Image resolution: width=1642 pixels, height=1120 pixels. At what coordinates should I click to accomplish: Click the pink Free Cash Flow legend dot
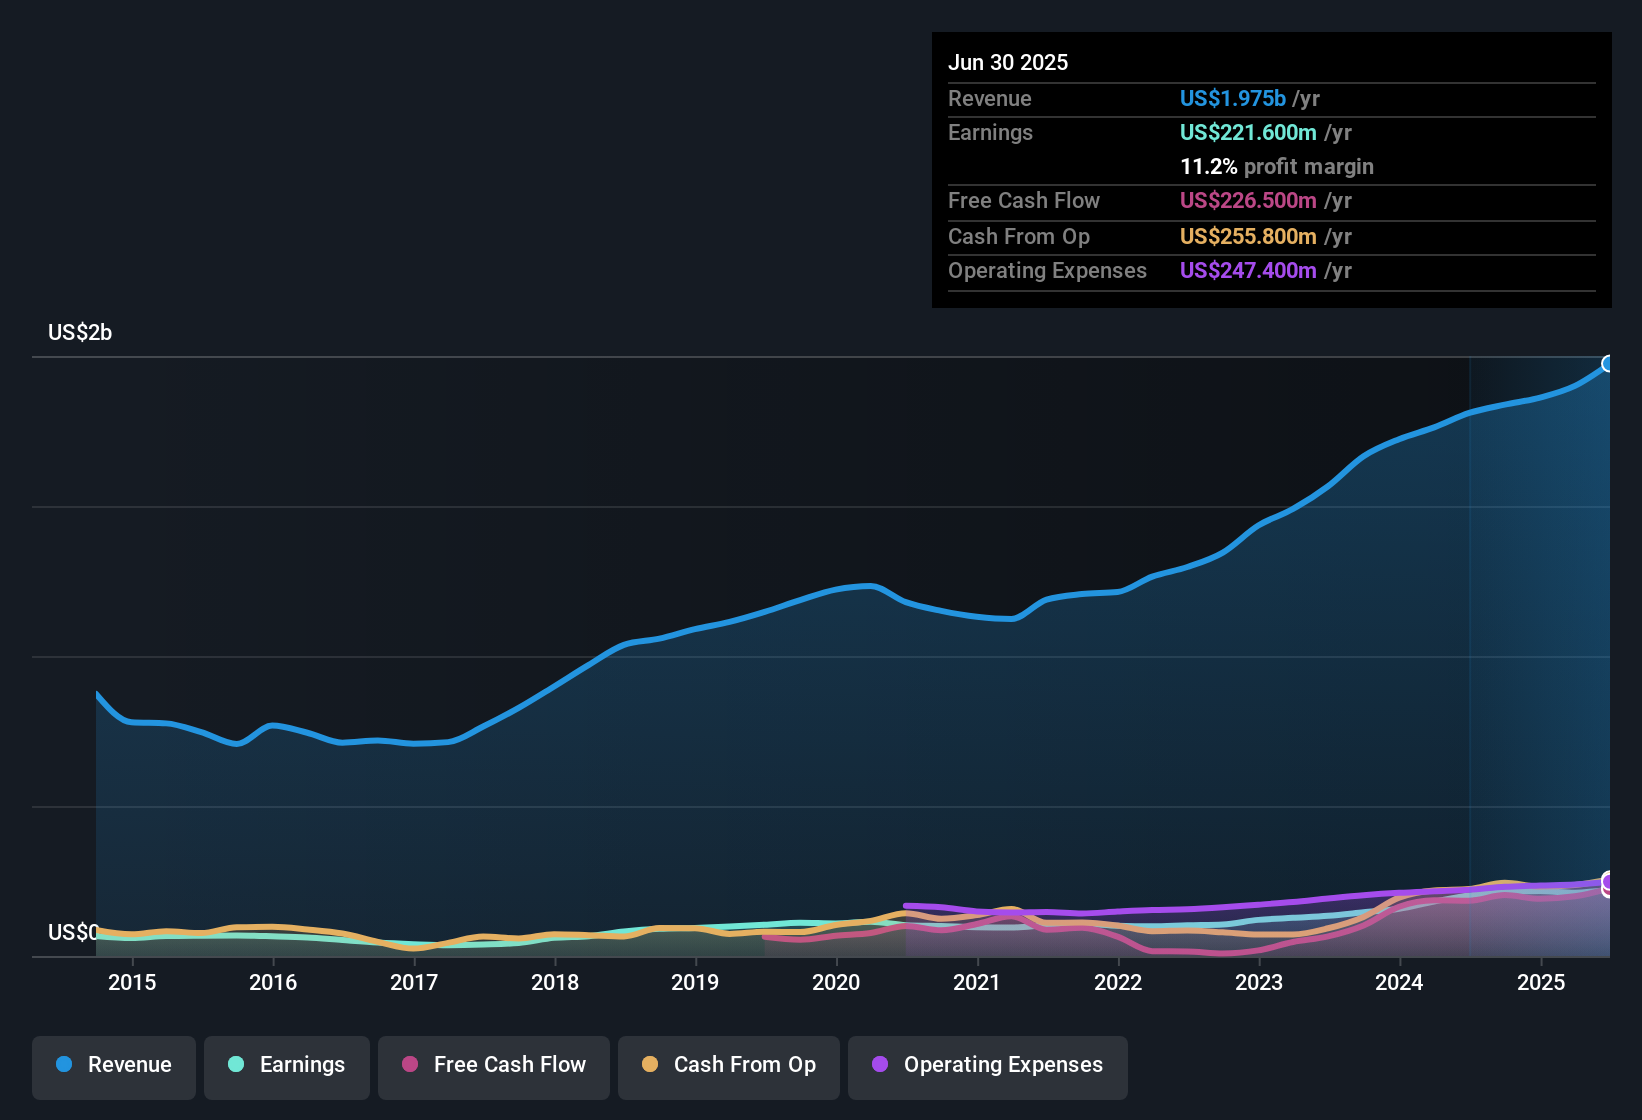410,1065
